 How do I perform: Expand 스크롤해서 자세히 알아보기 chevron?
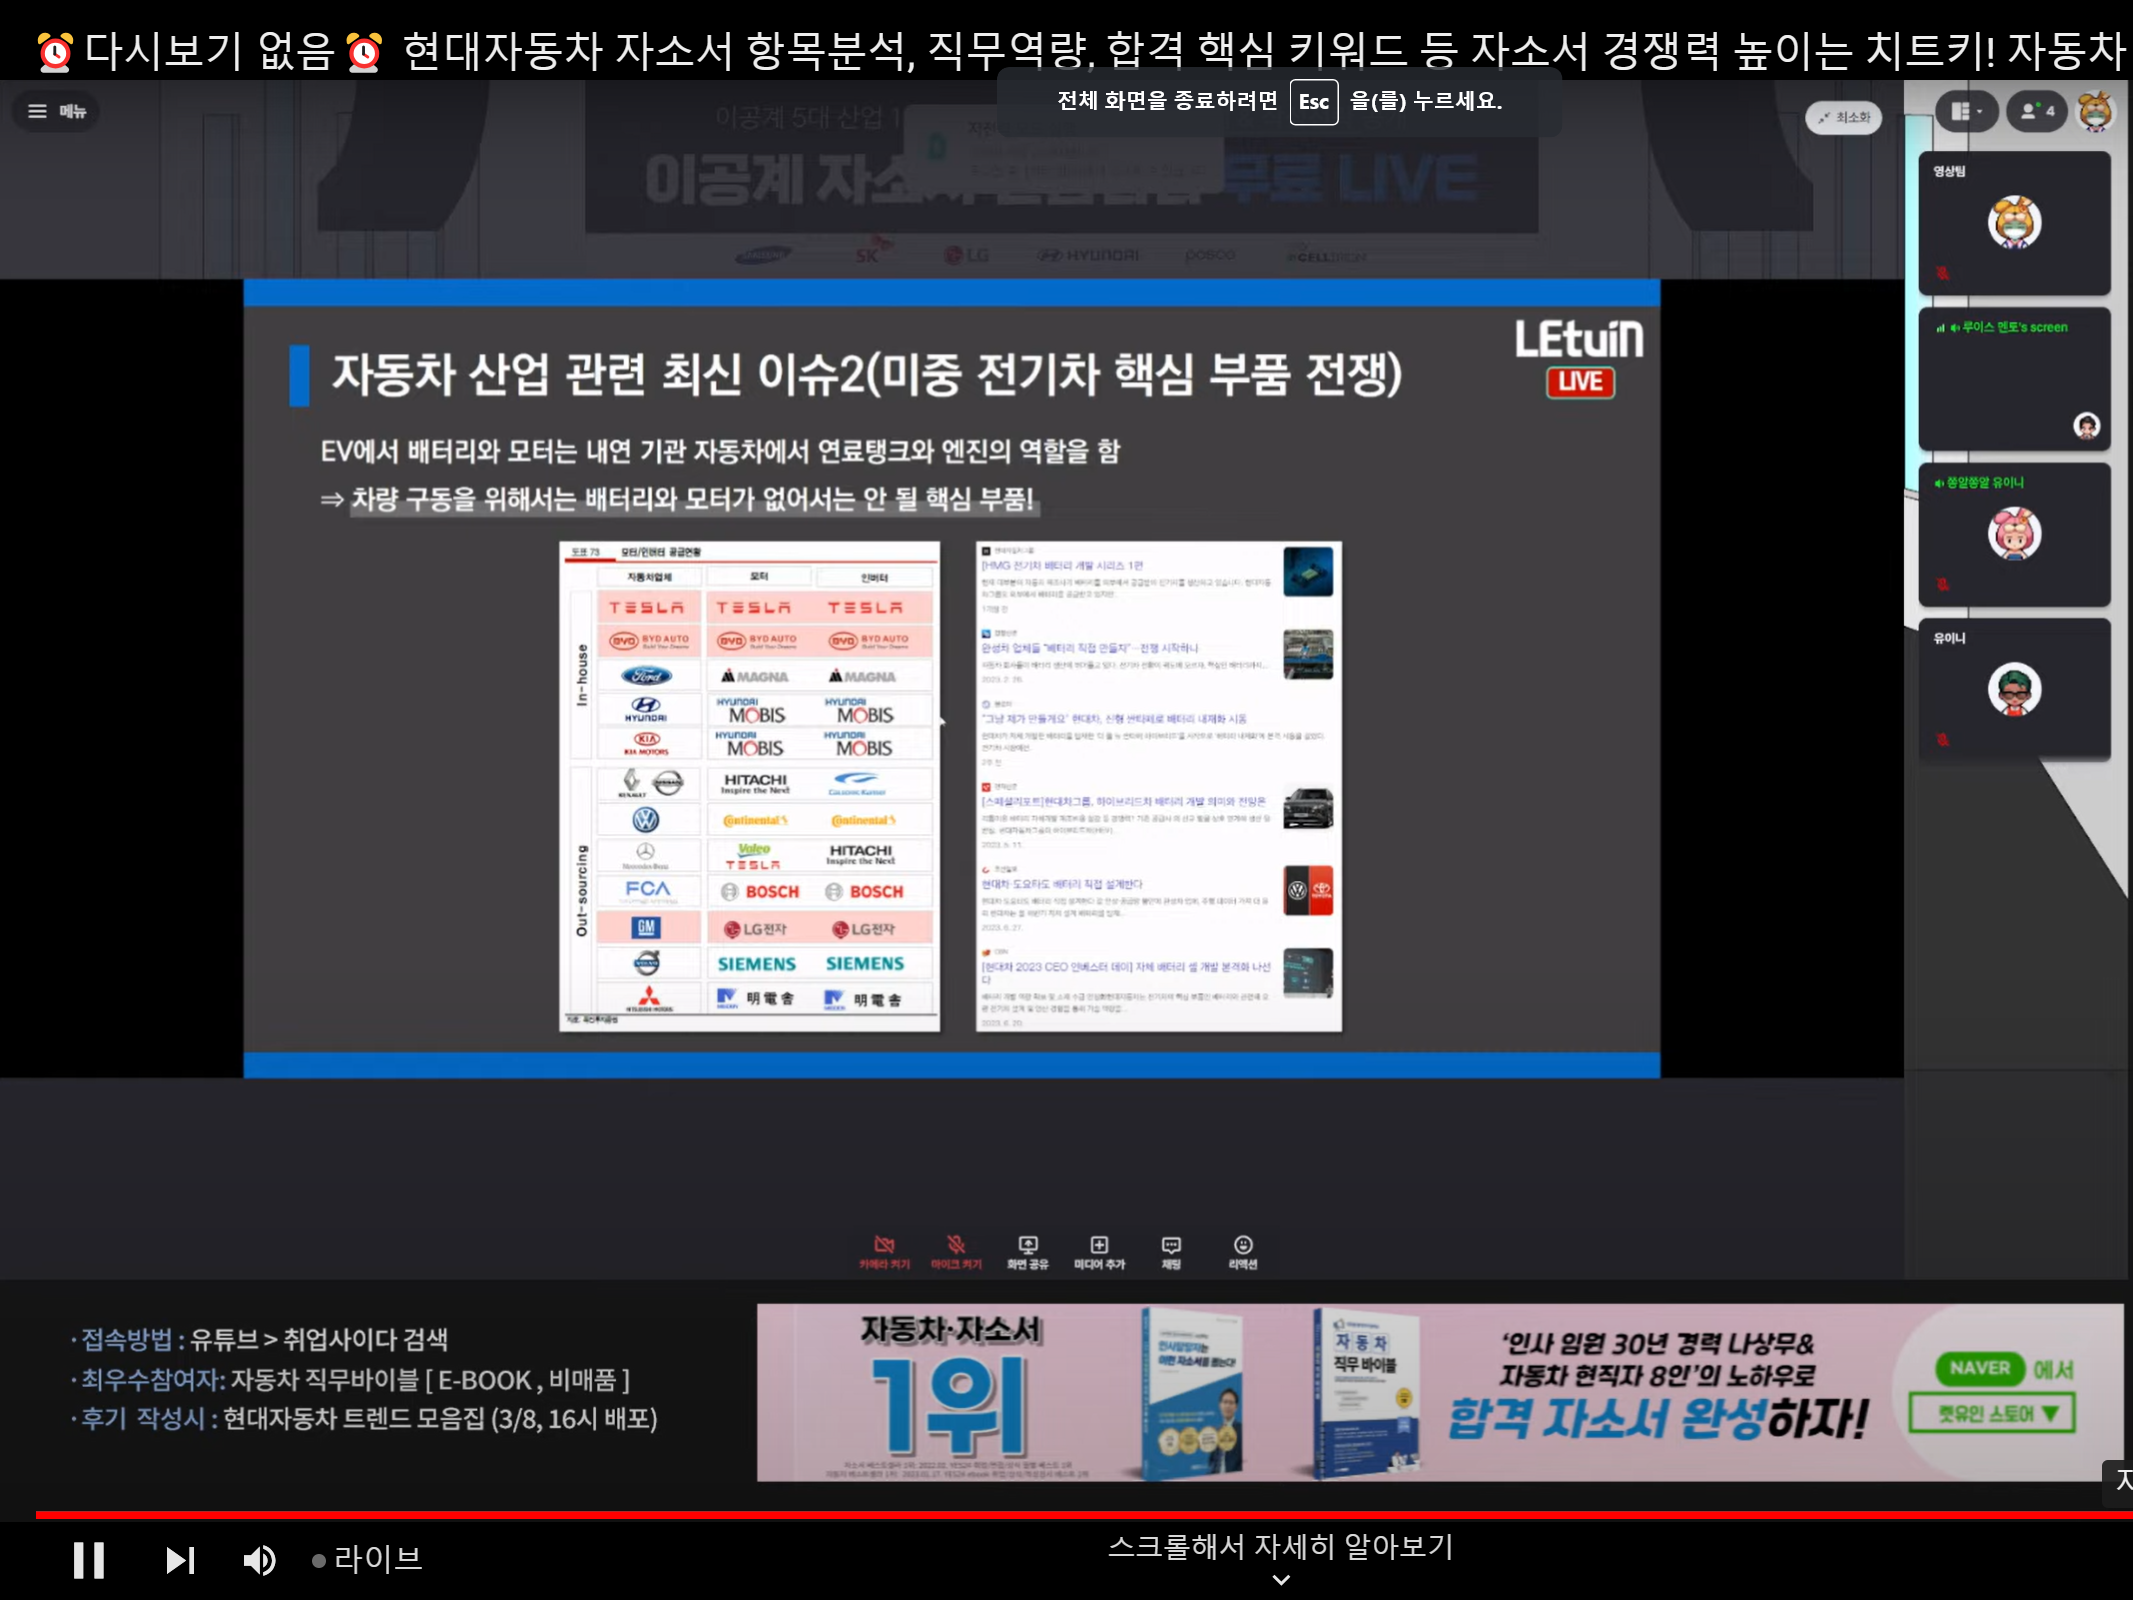1280,1580
